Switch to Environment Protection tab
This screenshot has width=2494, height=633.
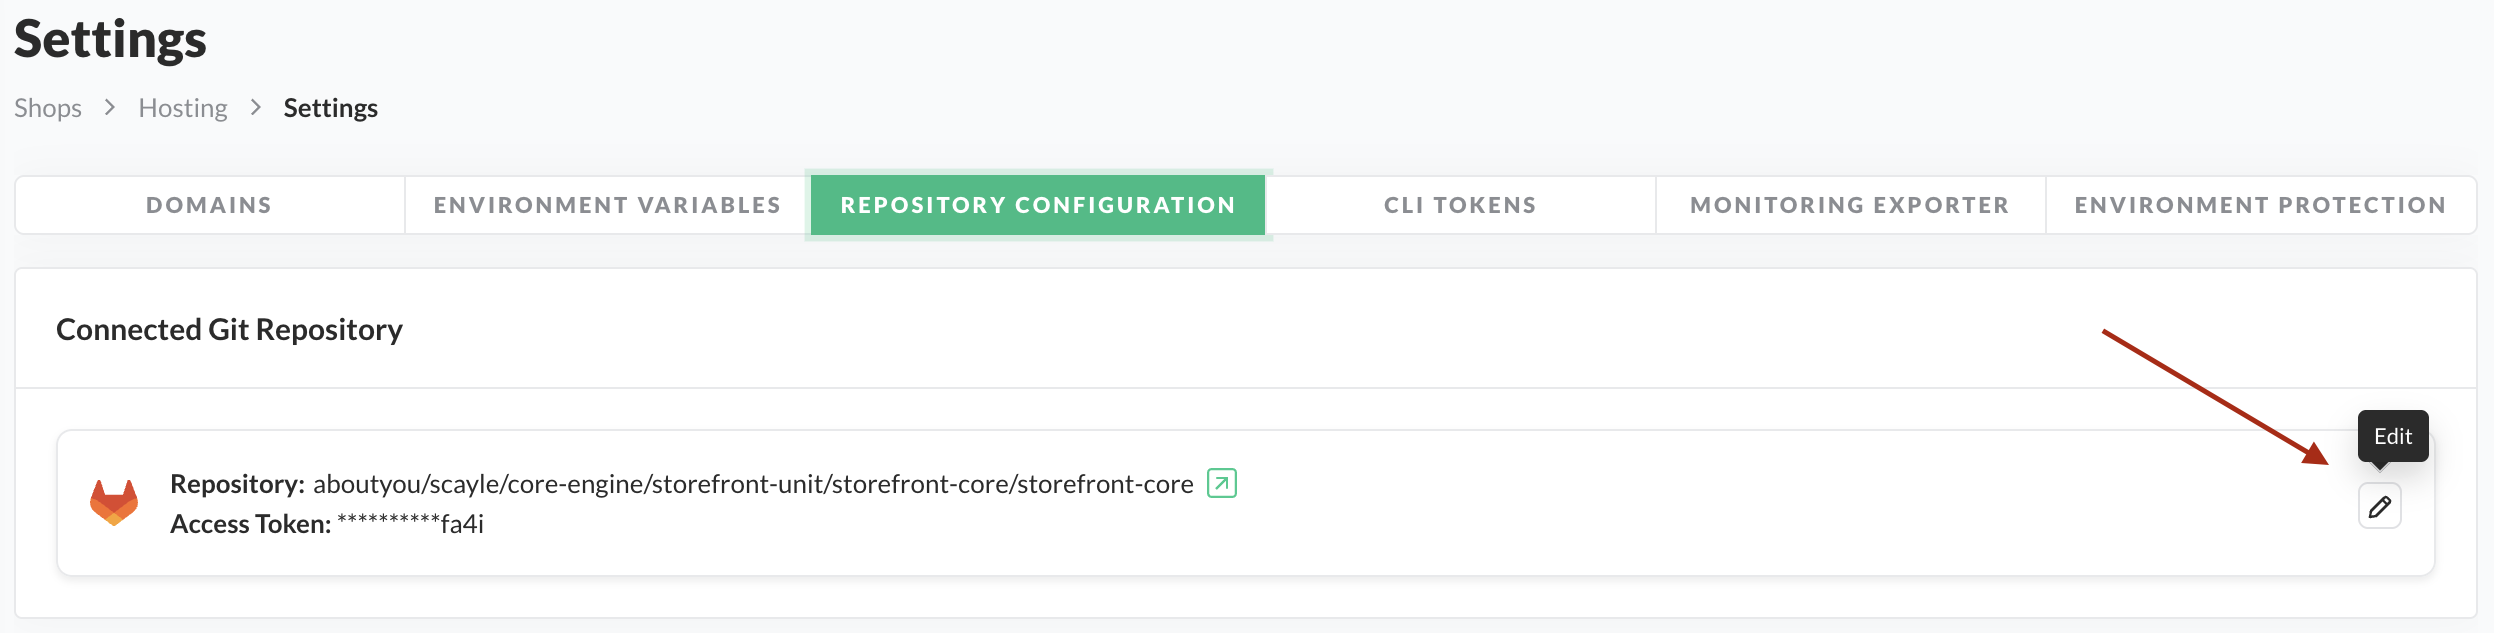pyautogui.click(x=2260, y=205)
